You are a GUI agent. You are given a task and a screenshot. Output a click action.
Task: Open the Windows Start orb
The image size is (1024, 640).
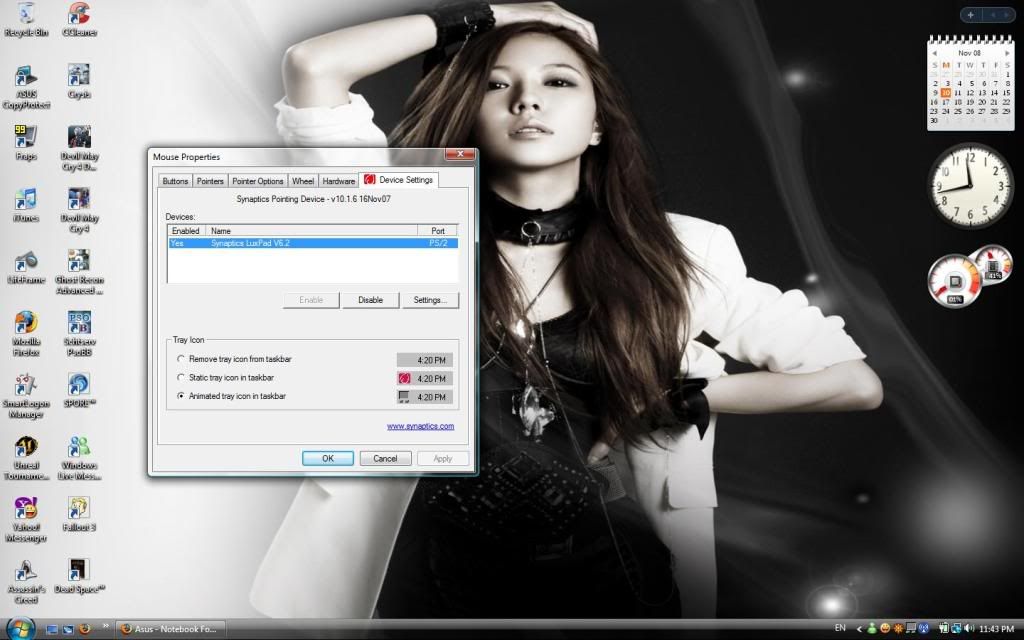20,628
